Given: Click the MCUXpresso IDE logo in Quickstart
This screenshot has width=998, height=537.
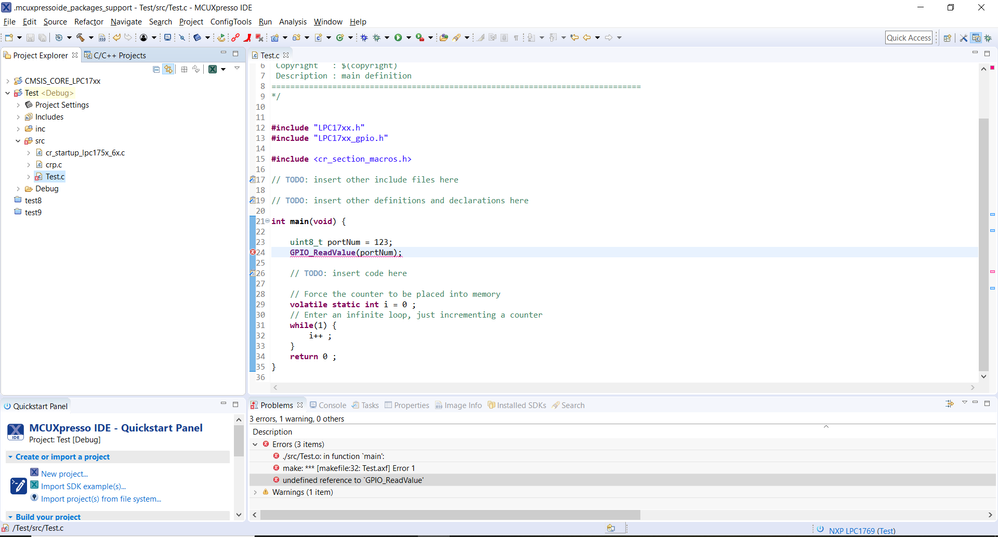Looking at the screenshot, I should point(15,433).
